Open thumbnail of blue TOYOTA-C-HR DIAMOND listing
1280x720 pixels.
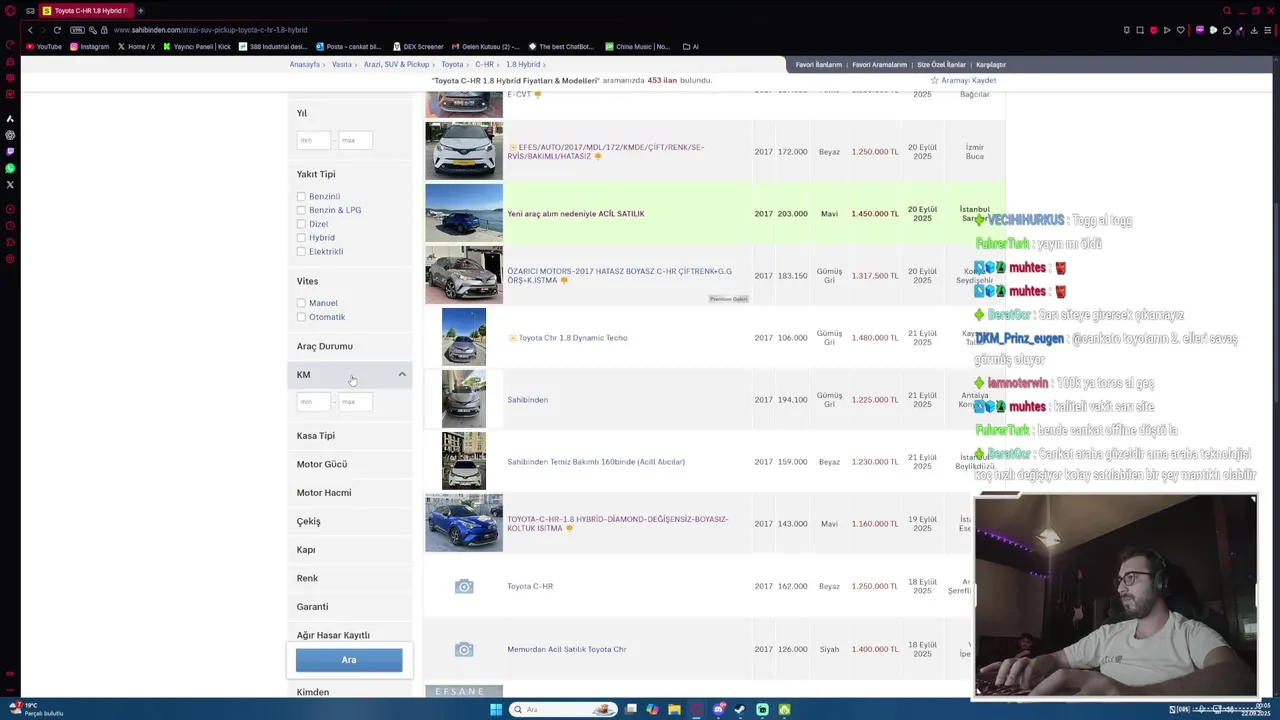(464, 523)
